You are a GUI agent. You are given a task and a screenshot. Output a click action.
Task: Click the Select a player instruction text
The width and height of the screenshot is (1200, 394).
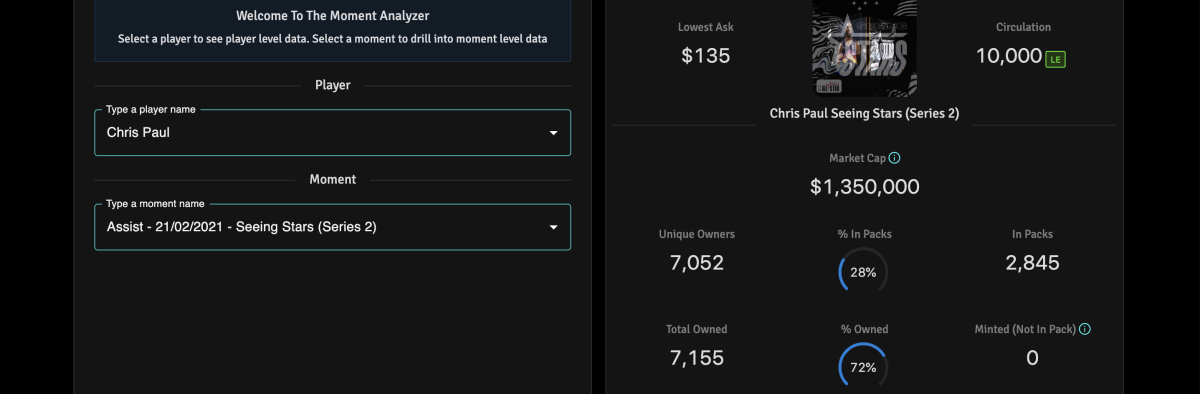tap(332, 39)
